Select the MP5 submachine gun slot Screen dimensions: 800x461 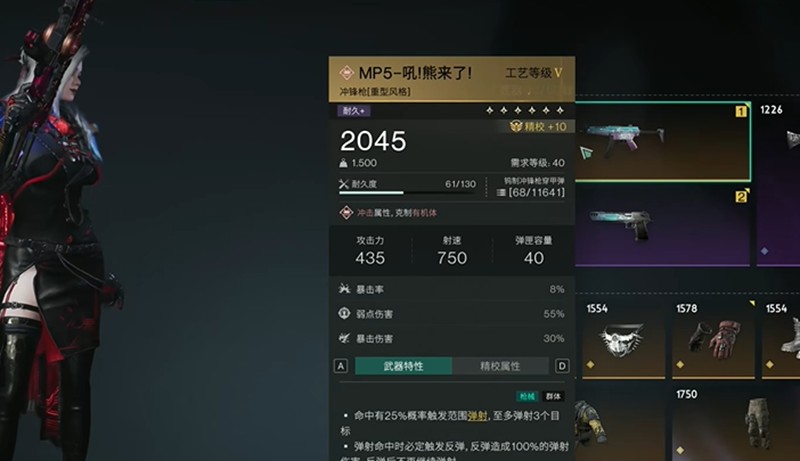663,142
